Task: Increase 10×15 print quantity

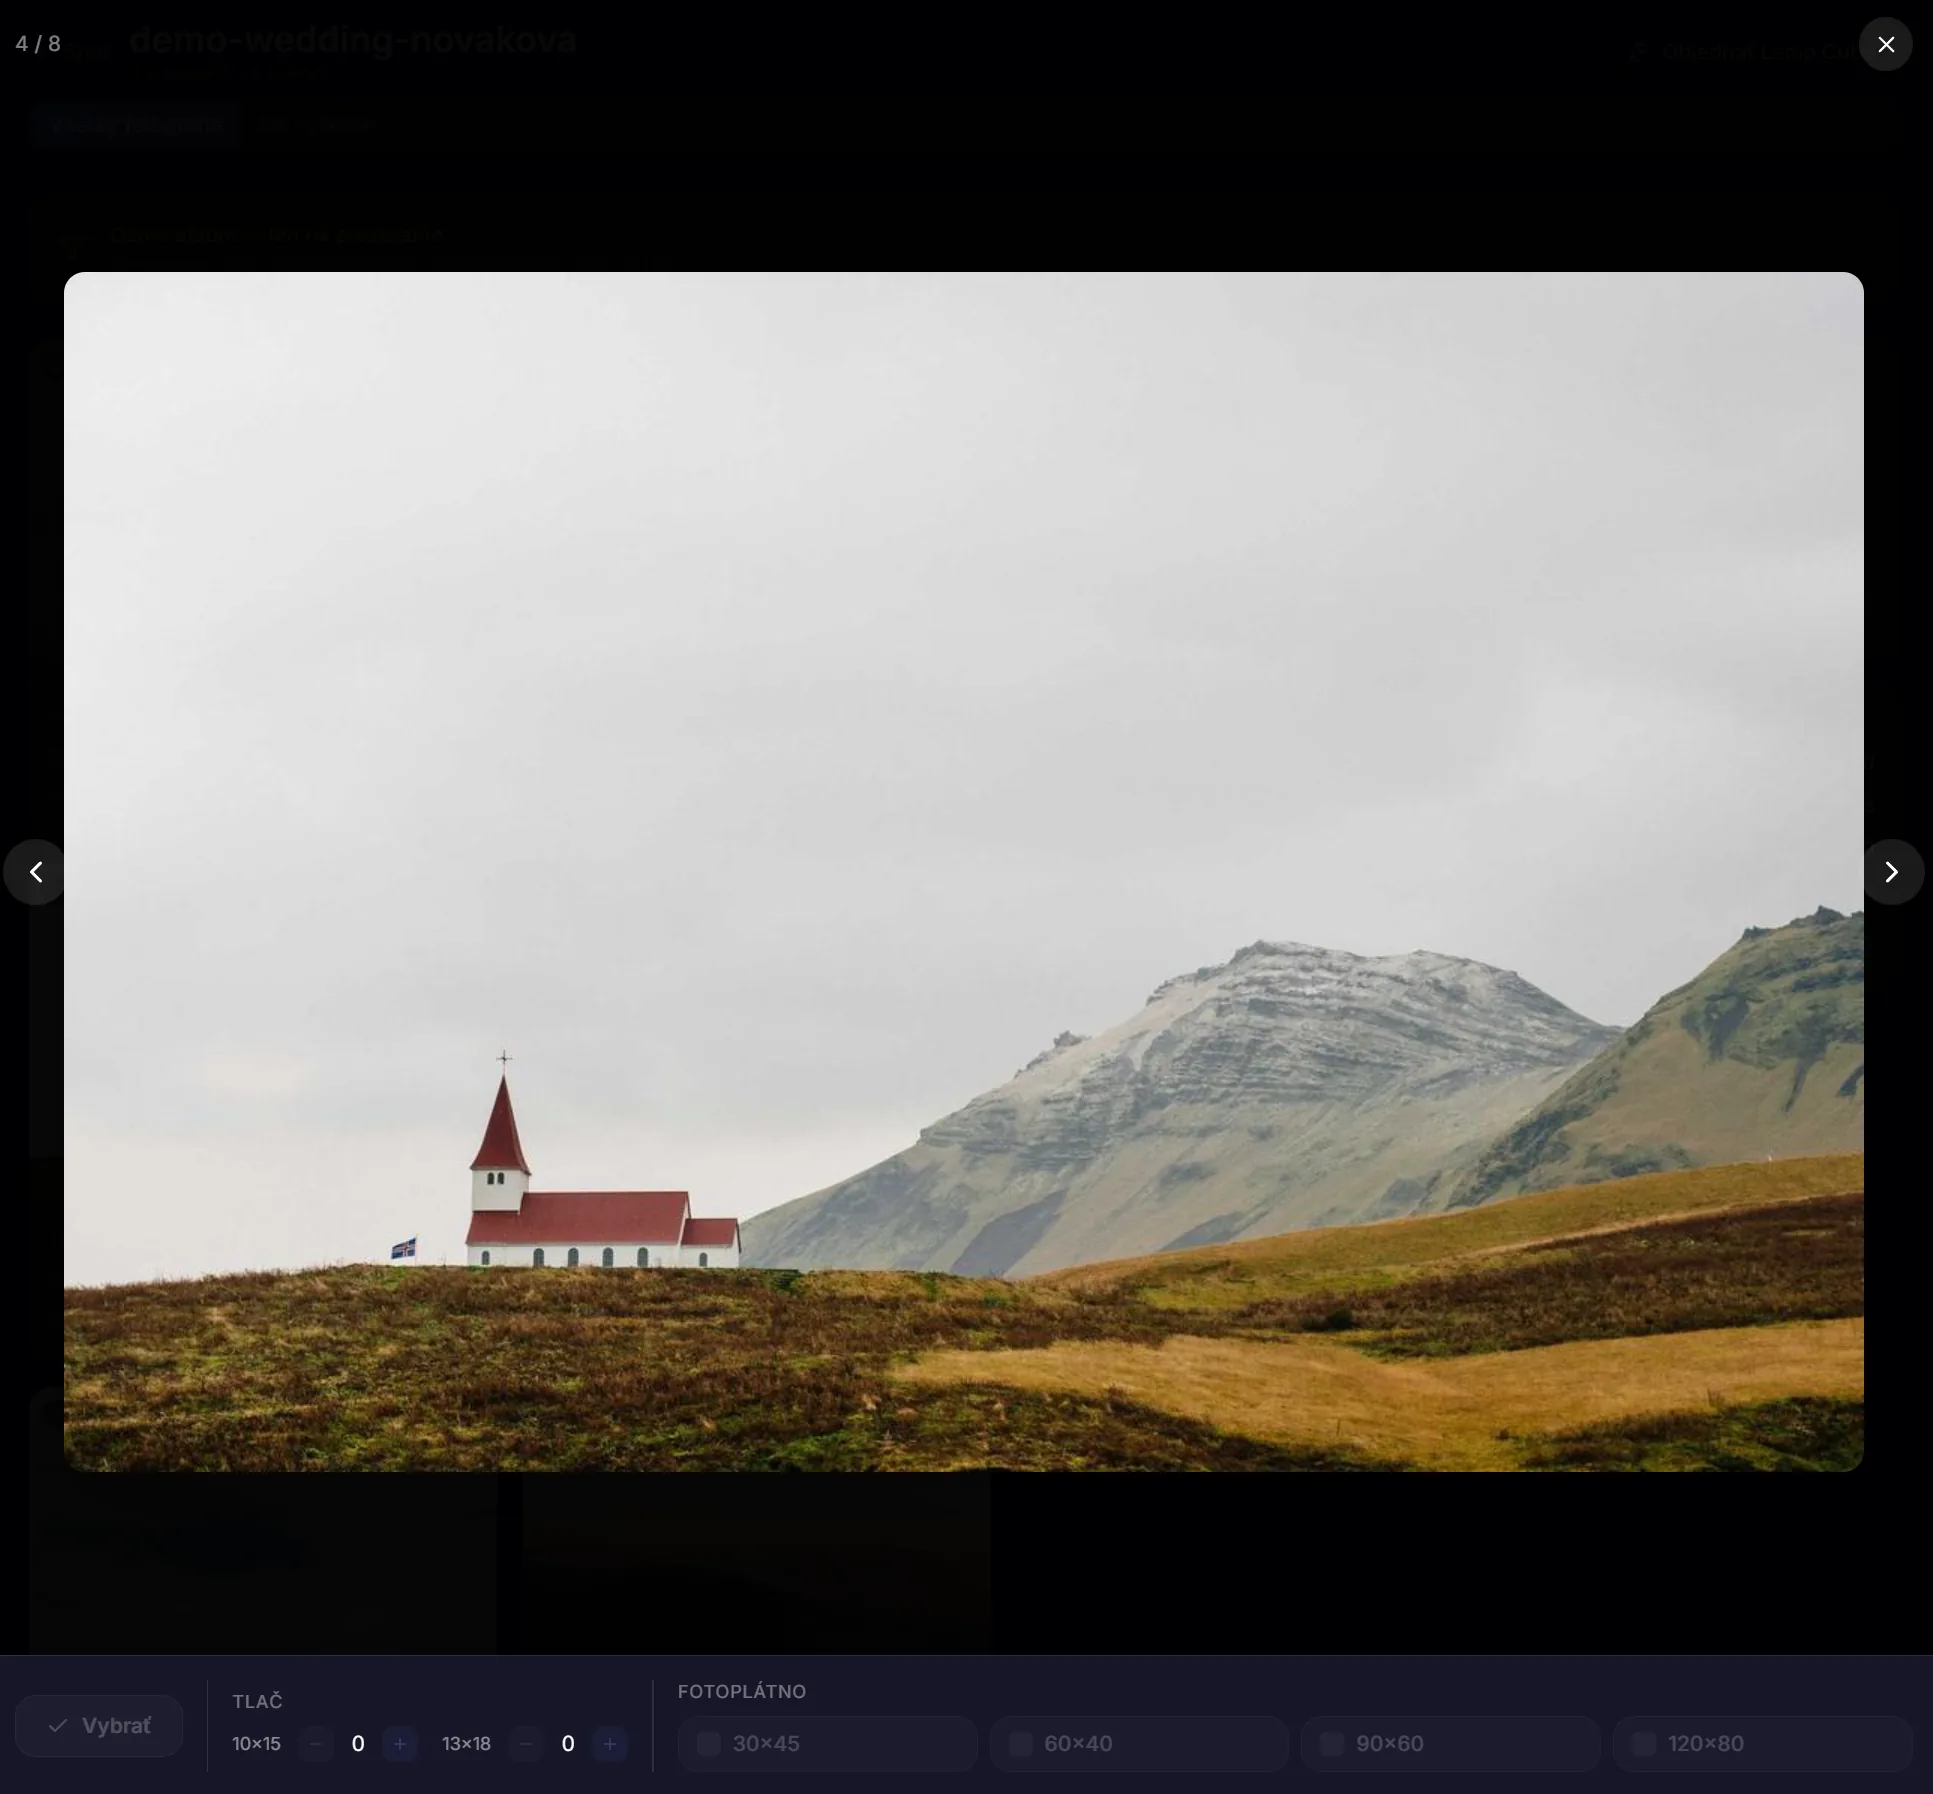Action: coord(400,1744)
